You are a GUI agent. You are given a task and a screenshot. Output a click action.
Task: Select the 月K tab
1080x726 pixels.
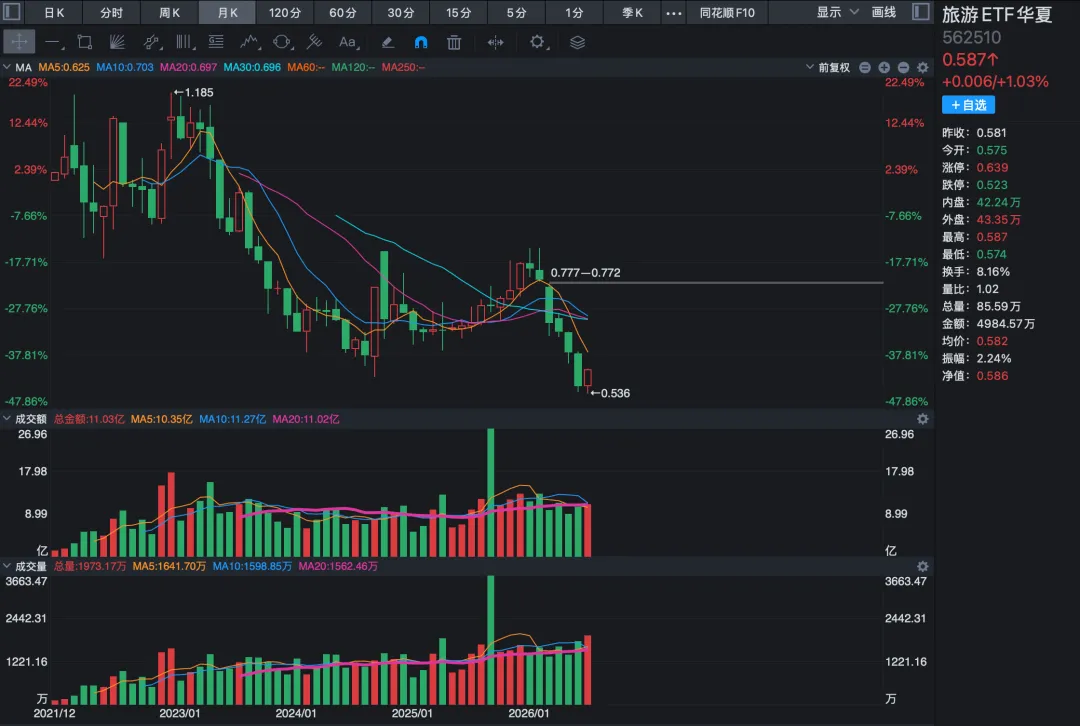pos(227,12)
